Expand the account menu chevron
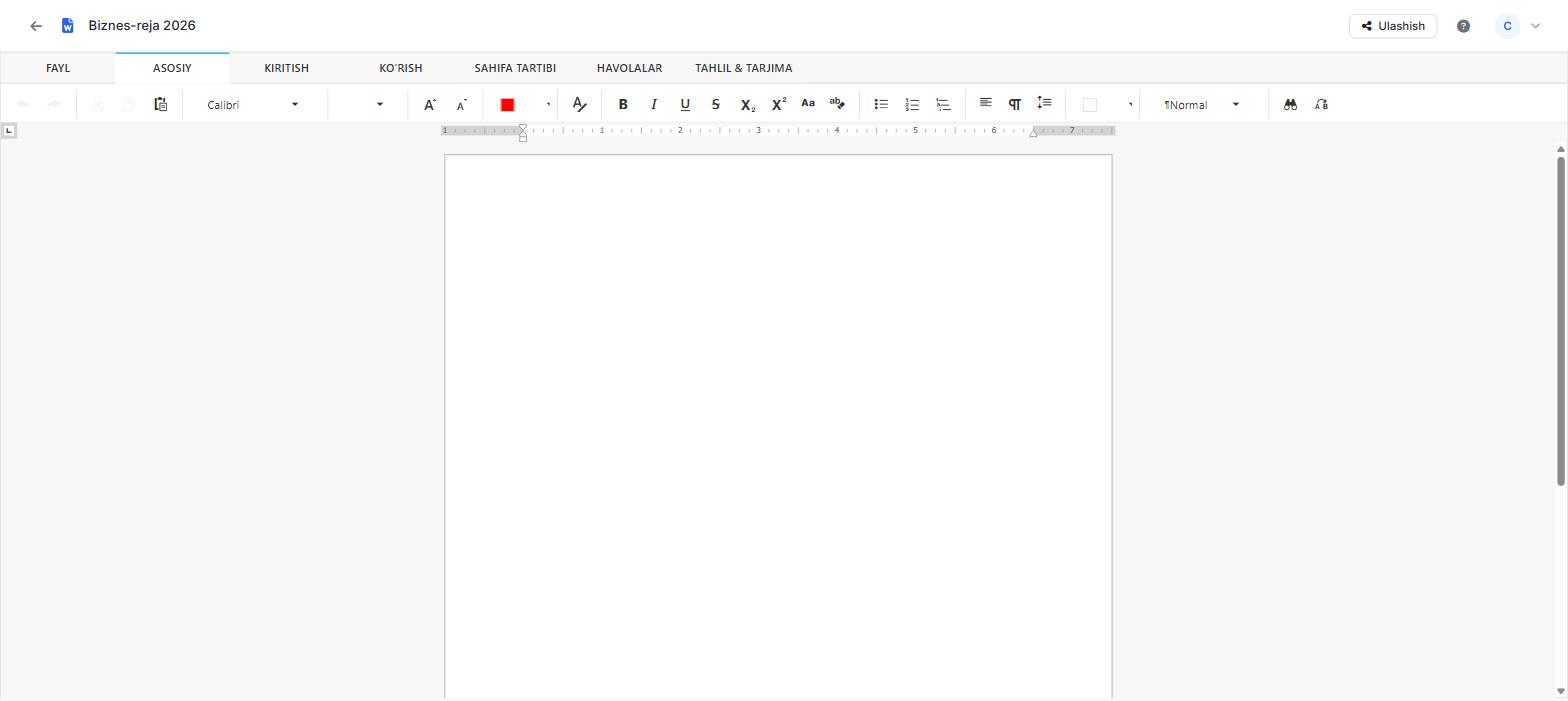Screen dimensions: 1568x701 [1535, 26]
